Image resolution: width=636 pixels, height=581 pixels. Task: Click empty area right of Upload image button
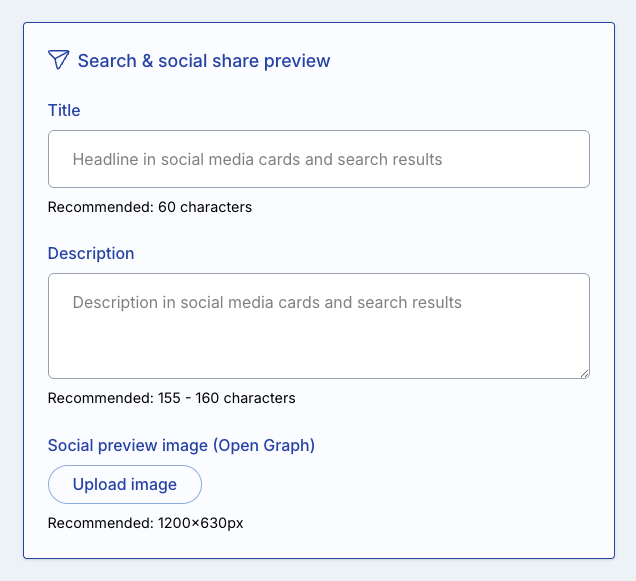coord(400,485)
